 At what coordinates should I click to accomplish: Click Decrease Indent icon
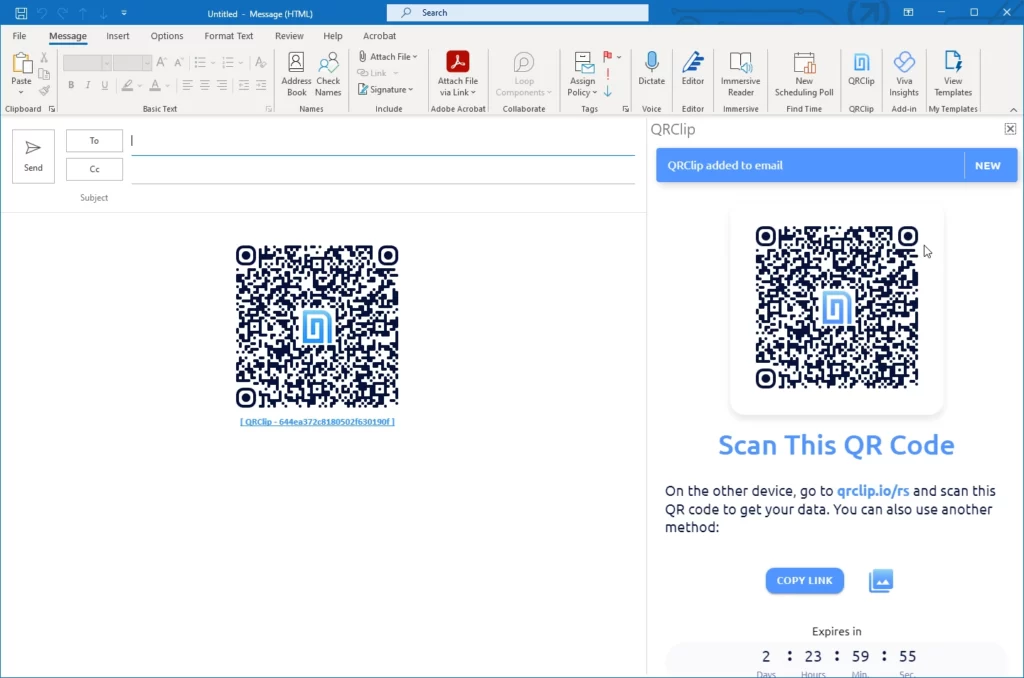244,85
